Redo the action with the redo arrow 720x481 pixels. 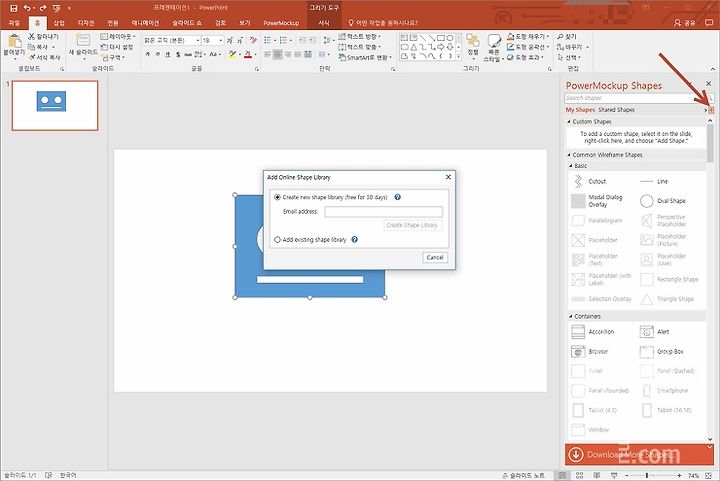click(43, 8)
